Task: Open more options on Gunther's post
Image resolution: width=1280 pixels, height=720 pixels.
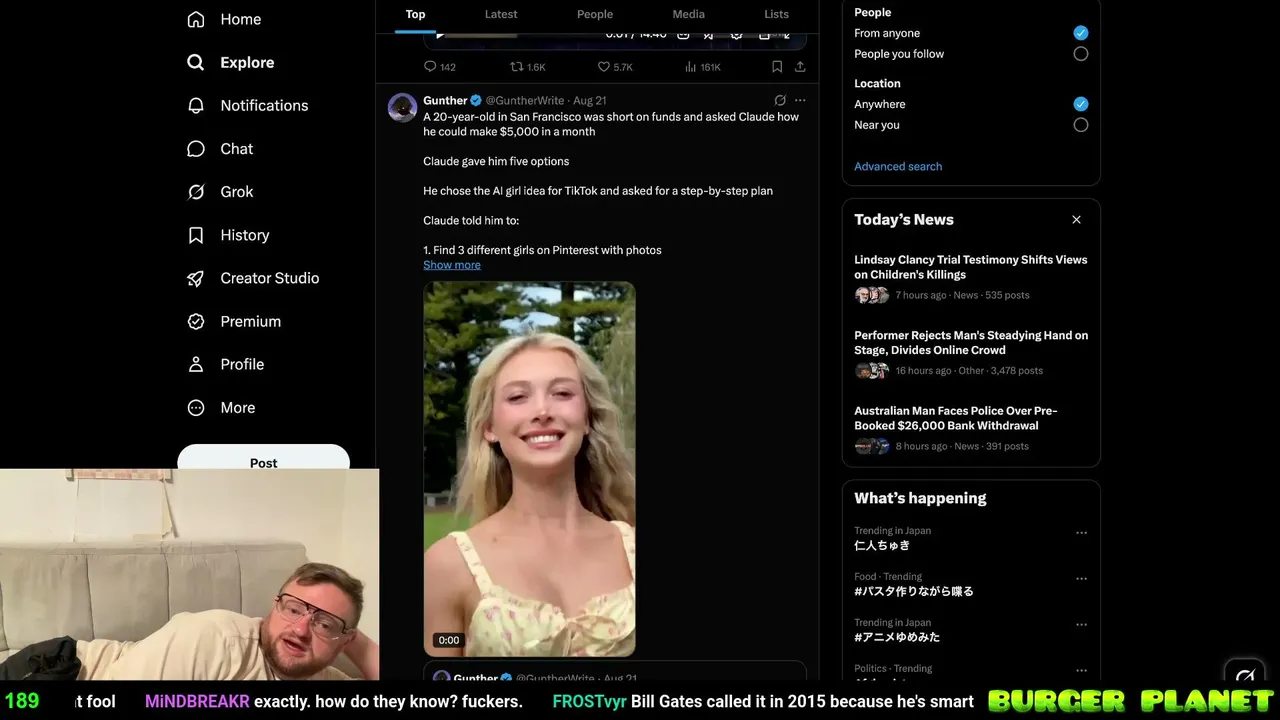Action: pyautogui.click(x=800, y=100)
